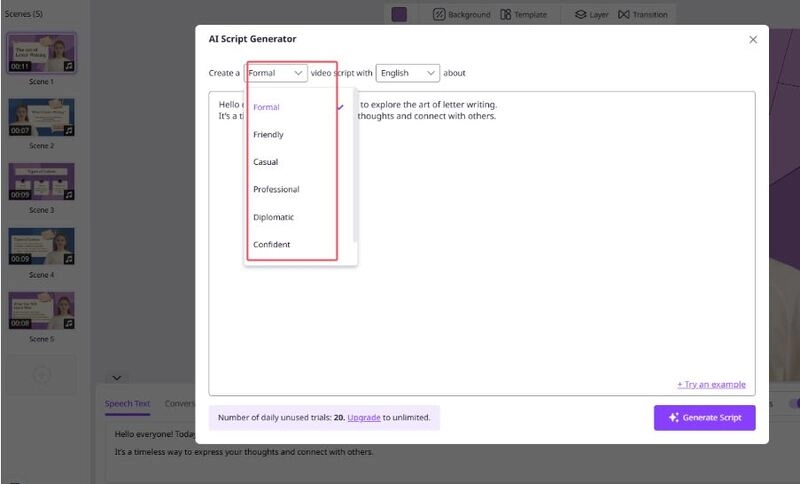Click the music icon on Scene 2

point(69,131)
